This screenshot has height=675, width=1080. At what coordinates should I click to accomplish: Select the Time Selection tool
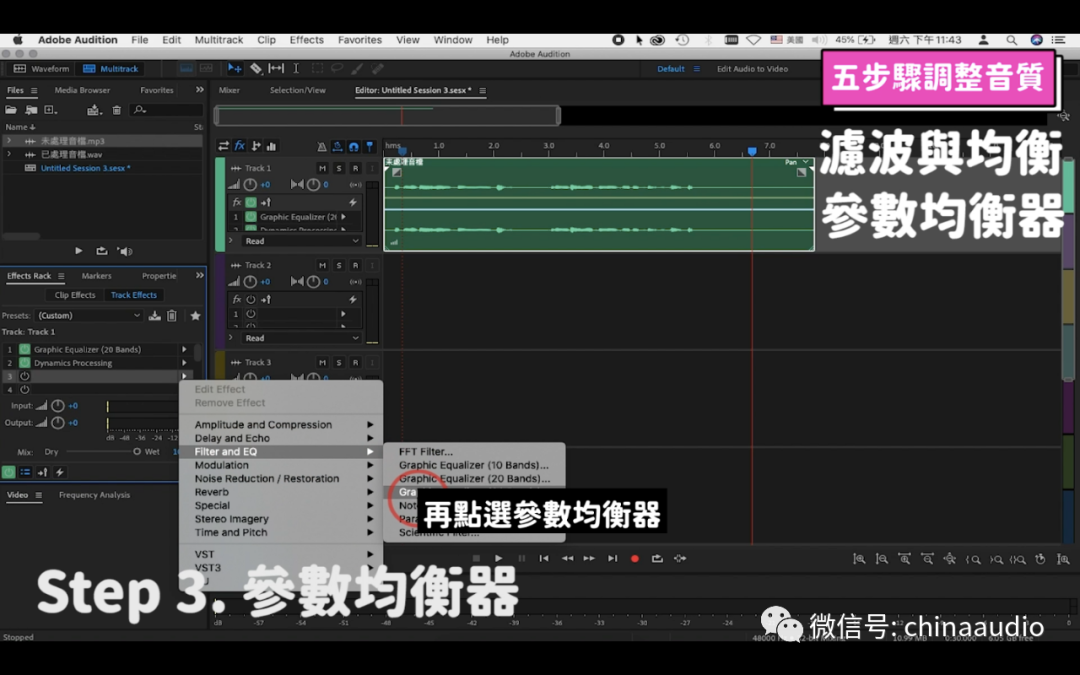[x=296, y=69]
